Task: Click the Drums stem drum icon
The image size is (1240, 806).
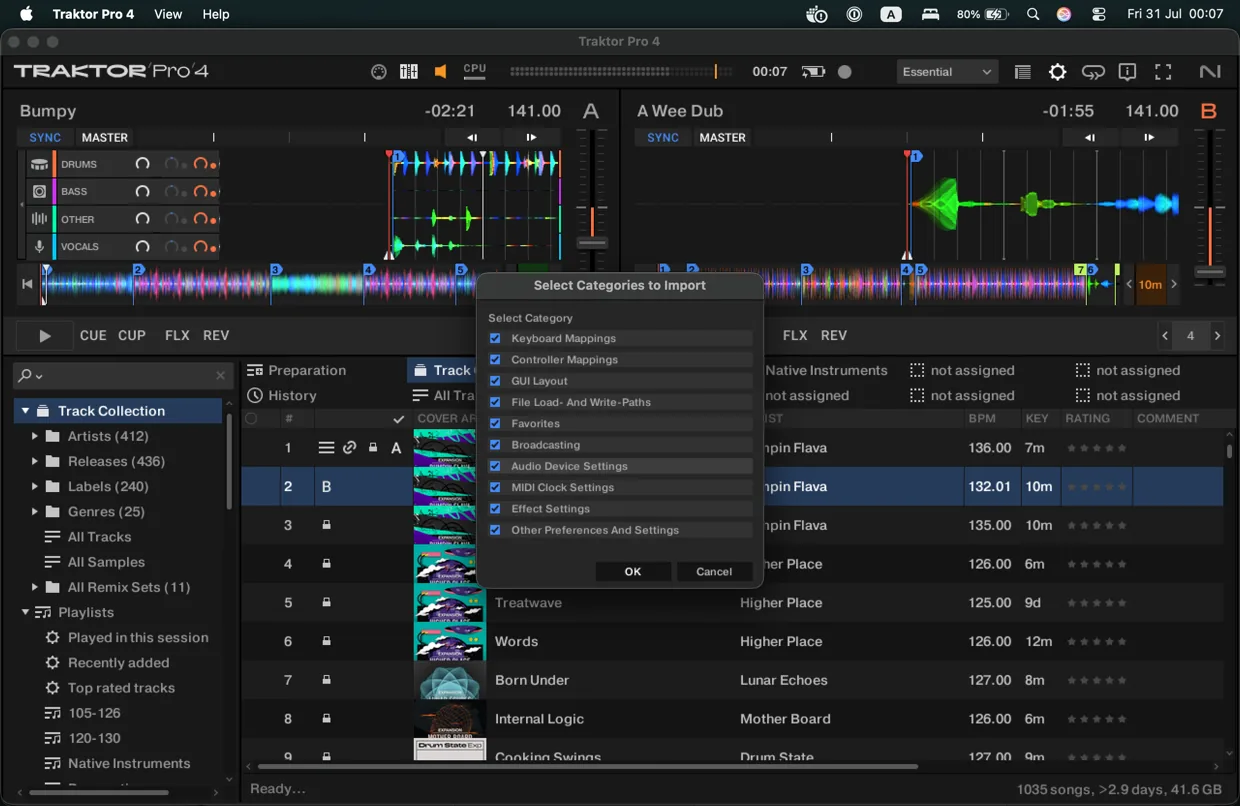Action: click(x=39, y=164)
